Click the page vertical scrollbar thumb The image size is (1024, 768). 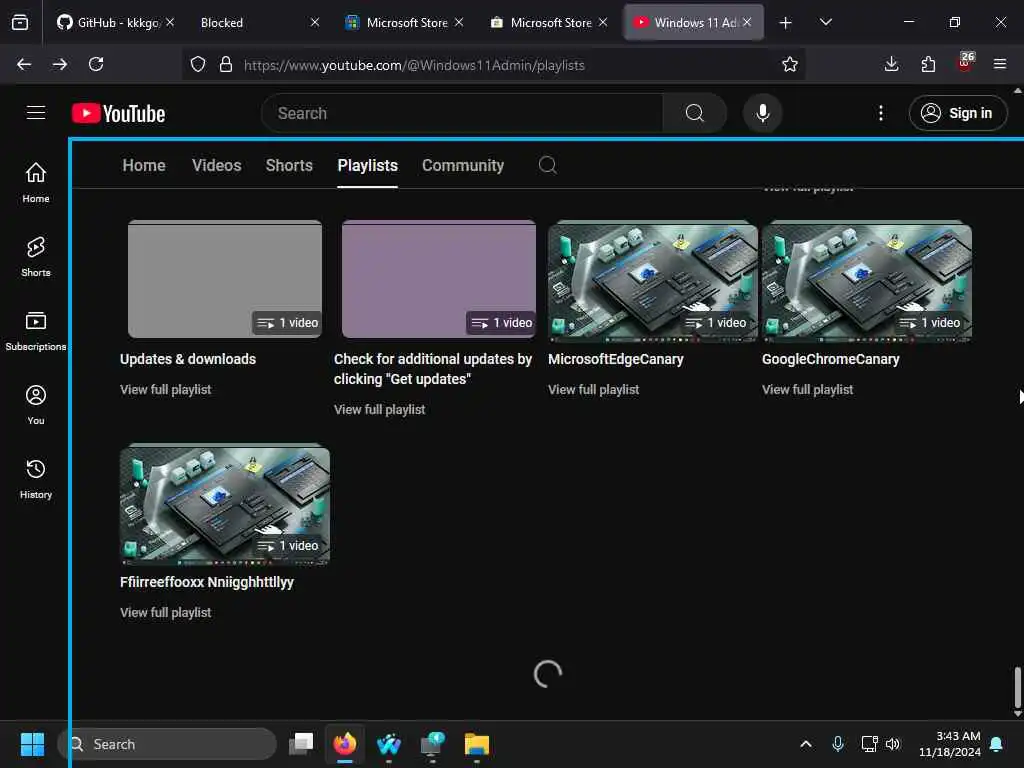tap(1017, 687)
